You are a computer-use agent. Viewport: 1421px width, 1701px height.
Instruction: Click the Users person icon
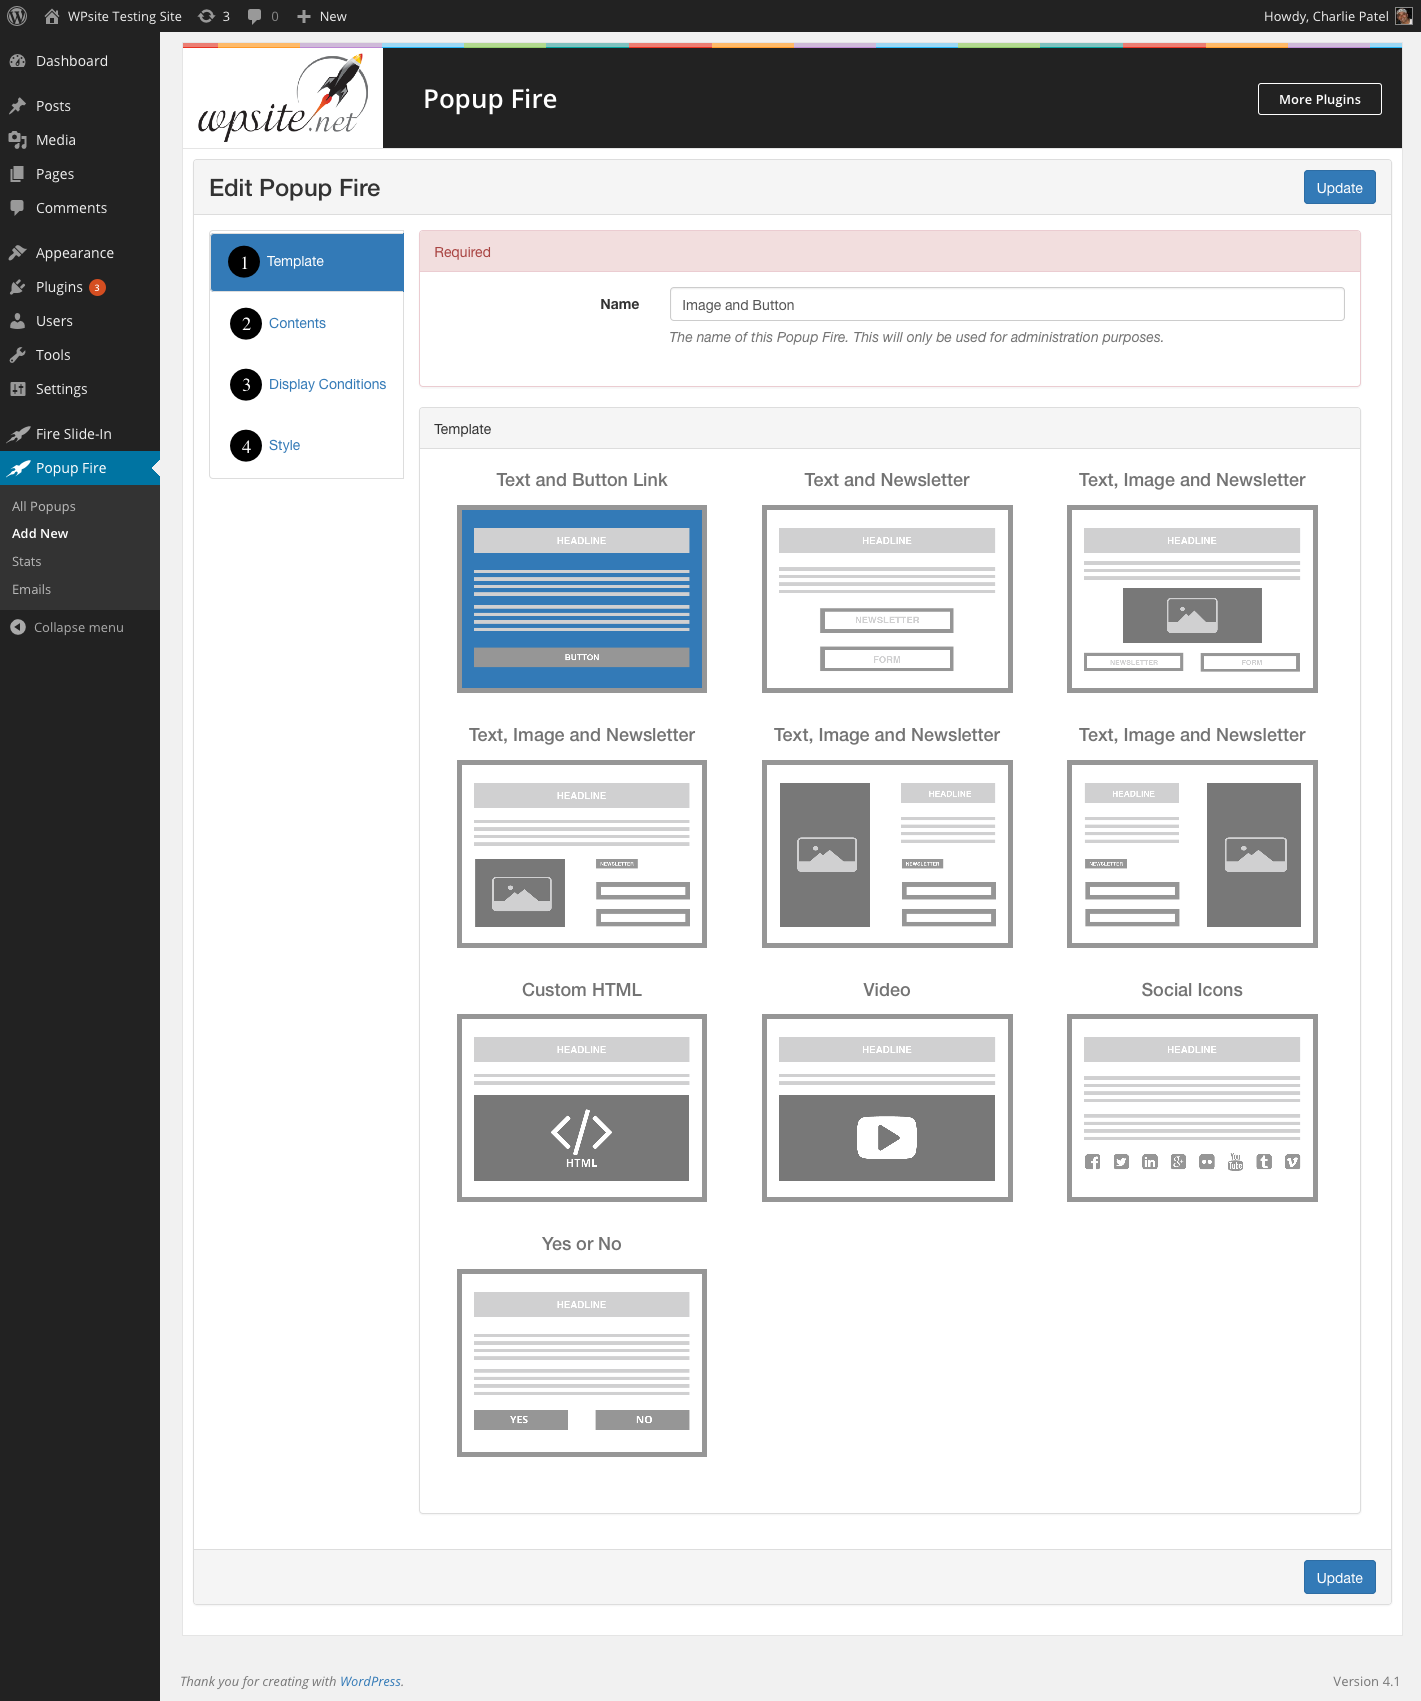(x=17, y=321)
